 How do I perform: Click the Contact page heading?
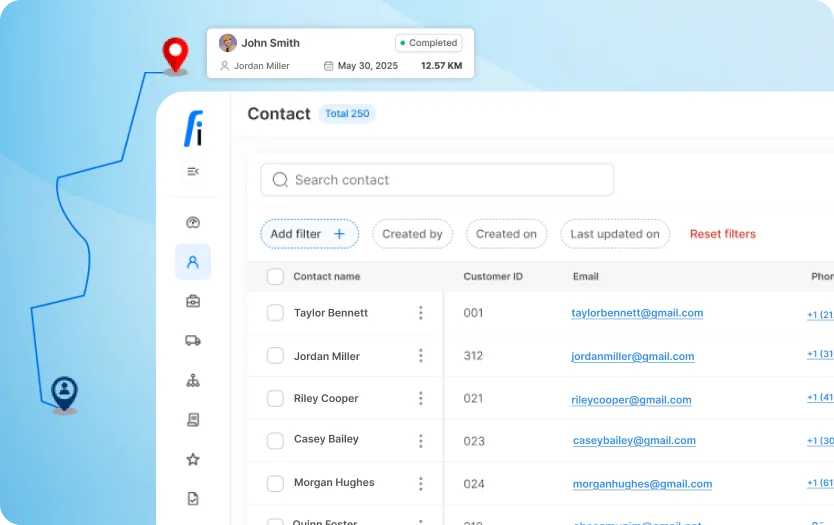tap(279, 114)
